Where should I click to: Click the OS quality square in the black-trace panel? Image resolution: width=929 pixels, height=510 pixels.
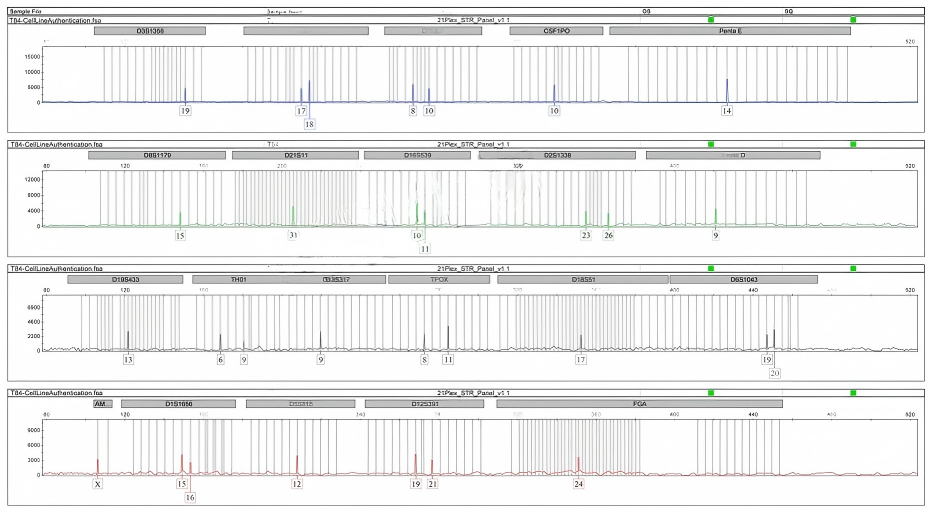pyautogui.click(x=711, y=269)
